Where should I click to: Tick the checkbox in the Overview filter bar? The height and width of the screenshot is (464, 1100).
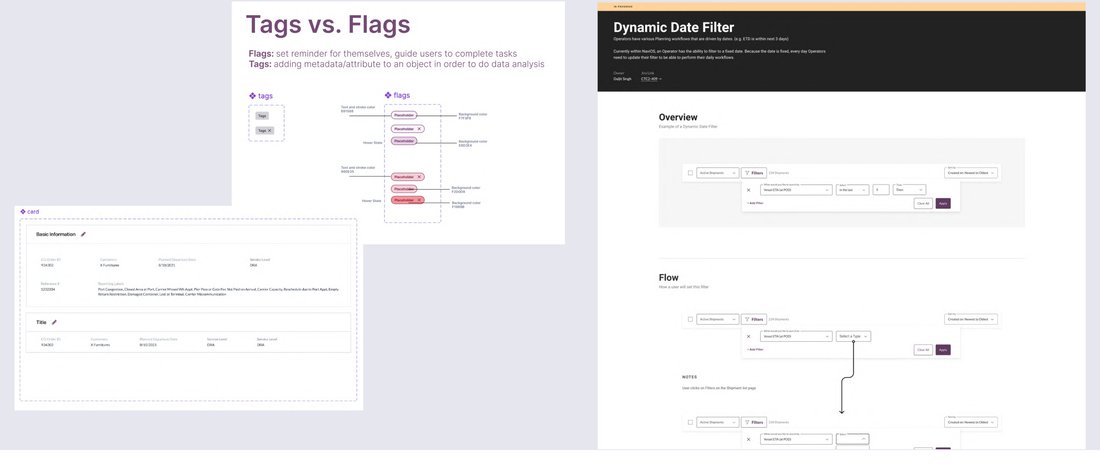690,173
